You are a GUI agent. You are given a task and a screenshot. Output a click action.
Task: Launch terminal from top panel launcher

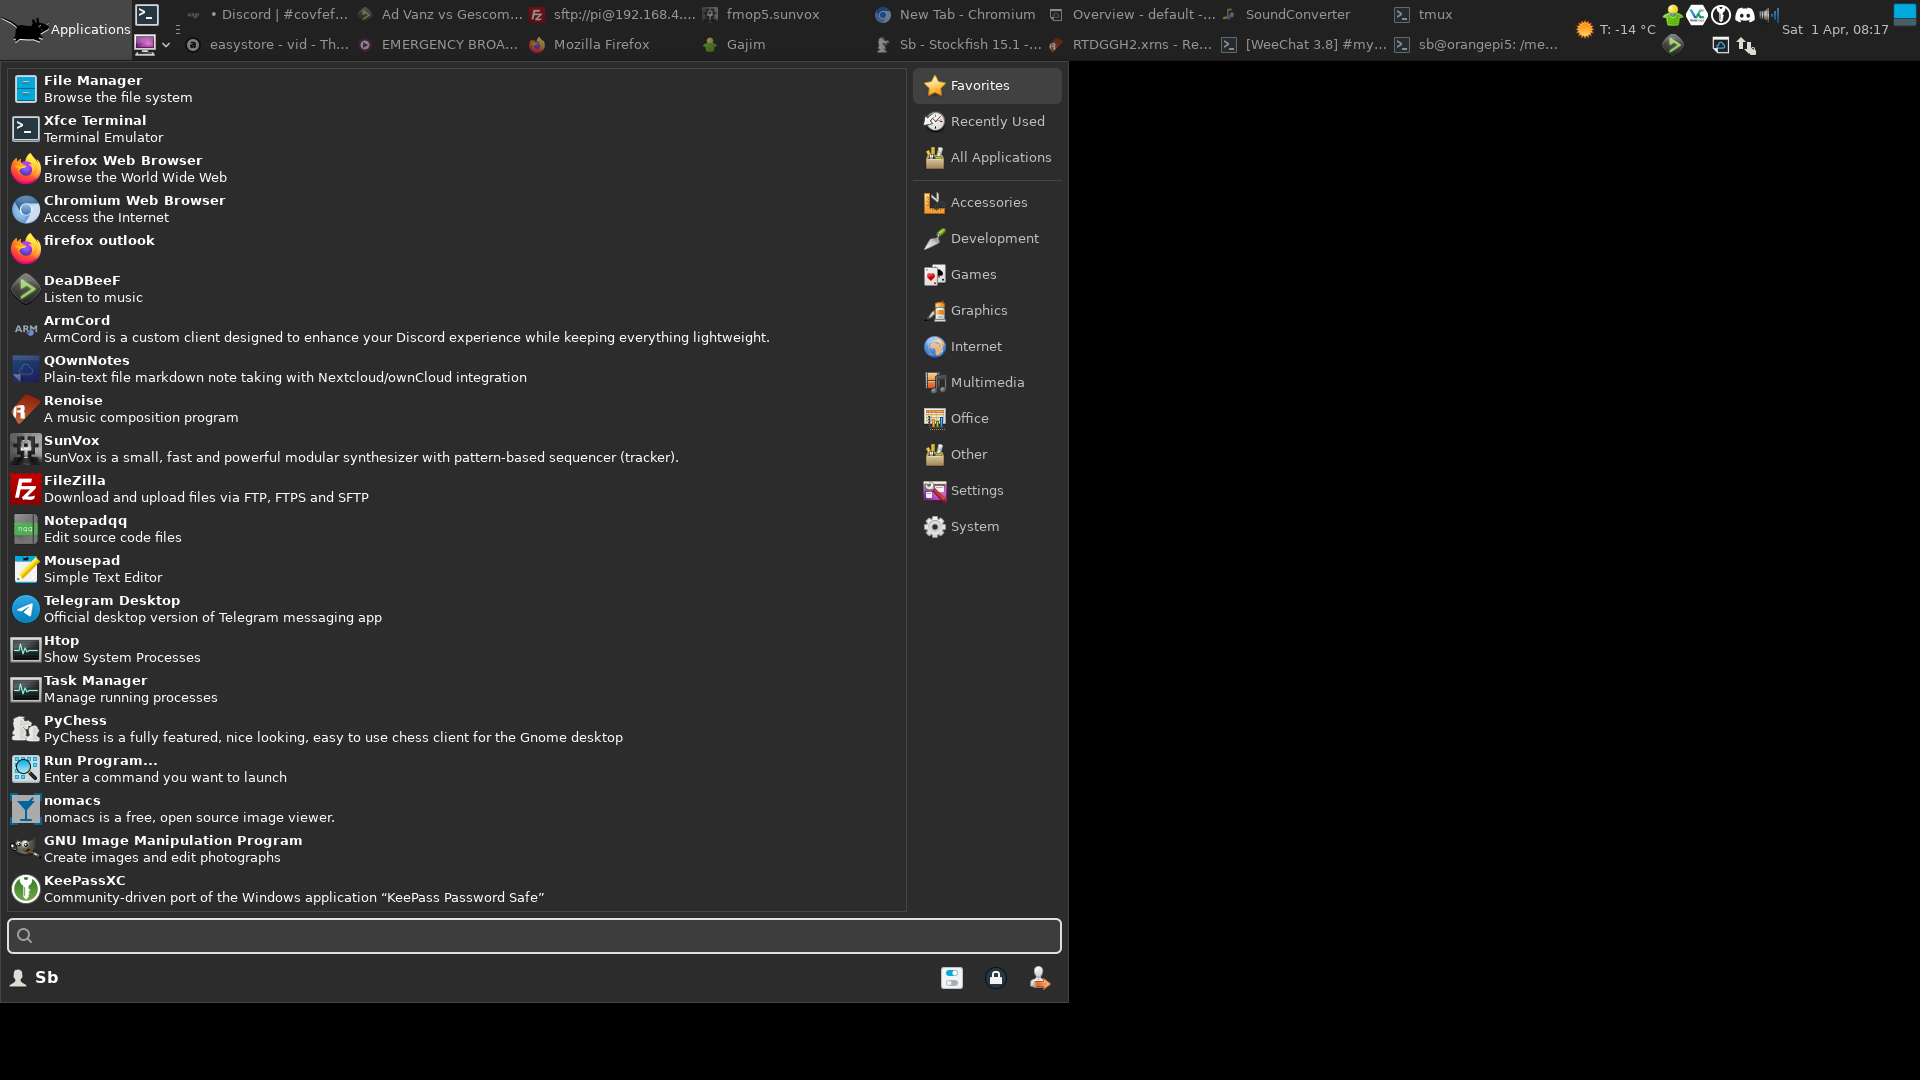(x=147, y=15)
